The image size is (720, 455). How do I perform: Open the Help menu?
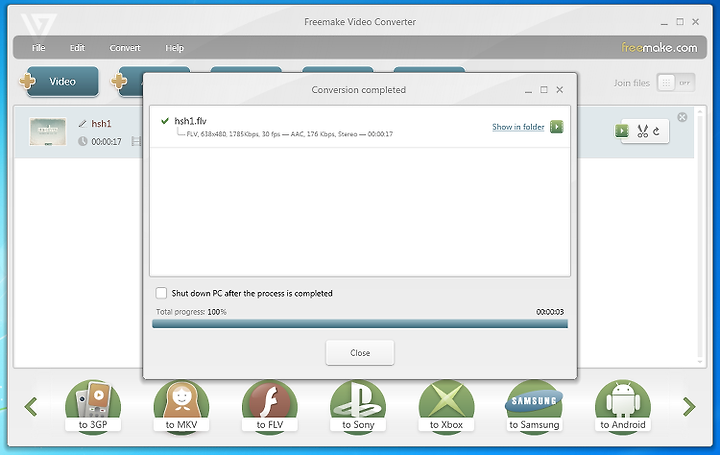tap(174, 48)
